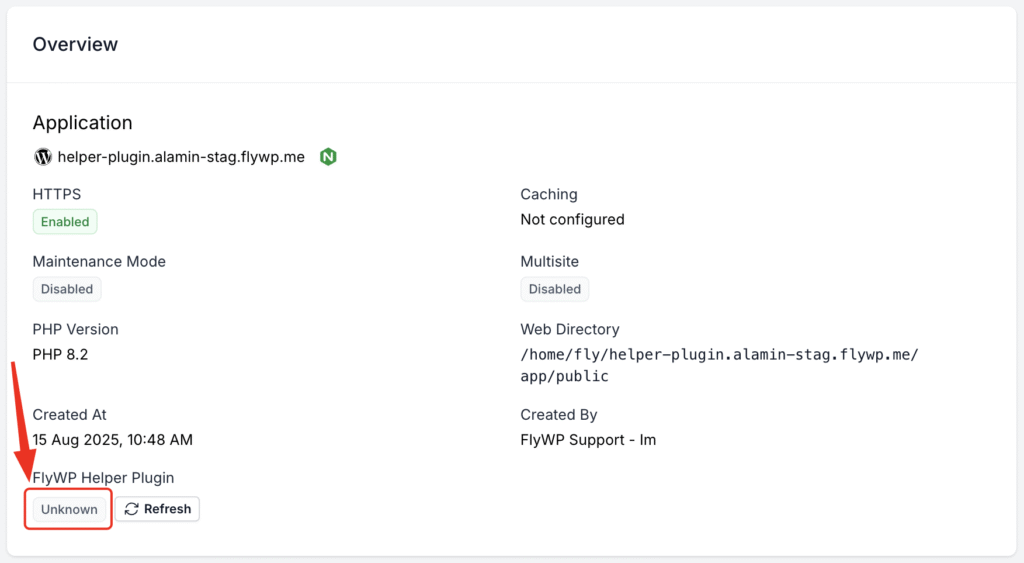Click the circular arrows refresh icon
The width and height of the screenshot is (1024, 563).
pos(131,509)
